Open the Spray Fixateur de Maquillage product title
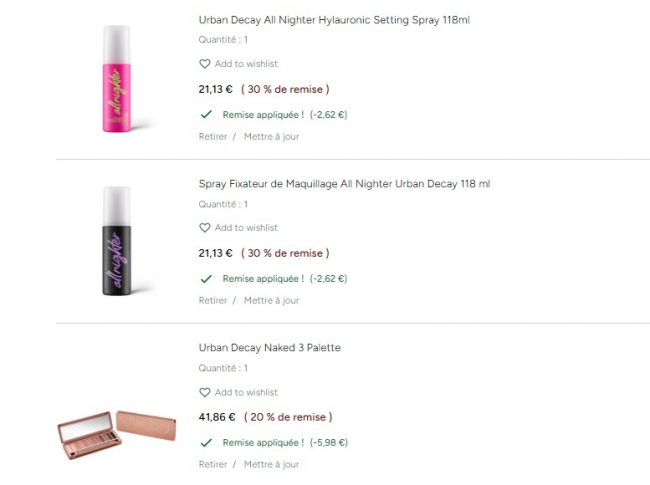650x485 pixels. point(344,184)
